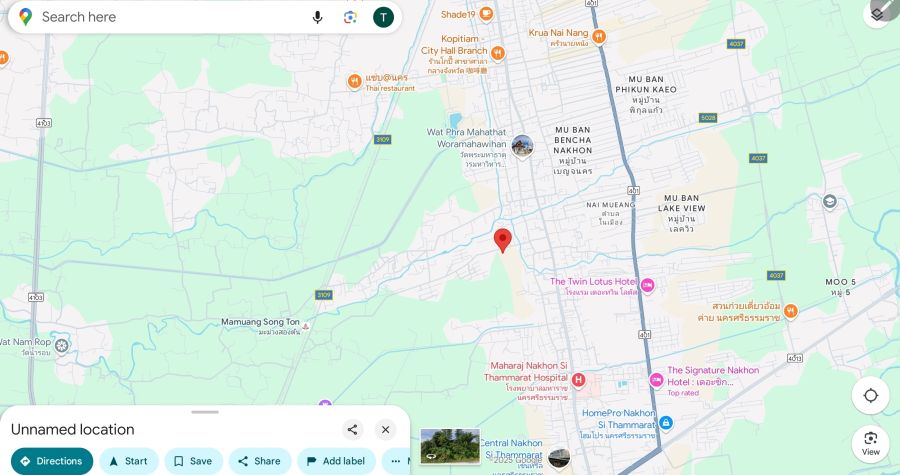Tap the microphone voice search icon

pyautogui.click(x=318, y=17)
